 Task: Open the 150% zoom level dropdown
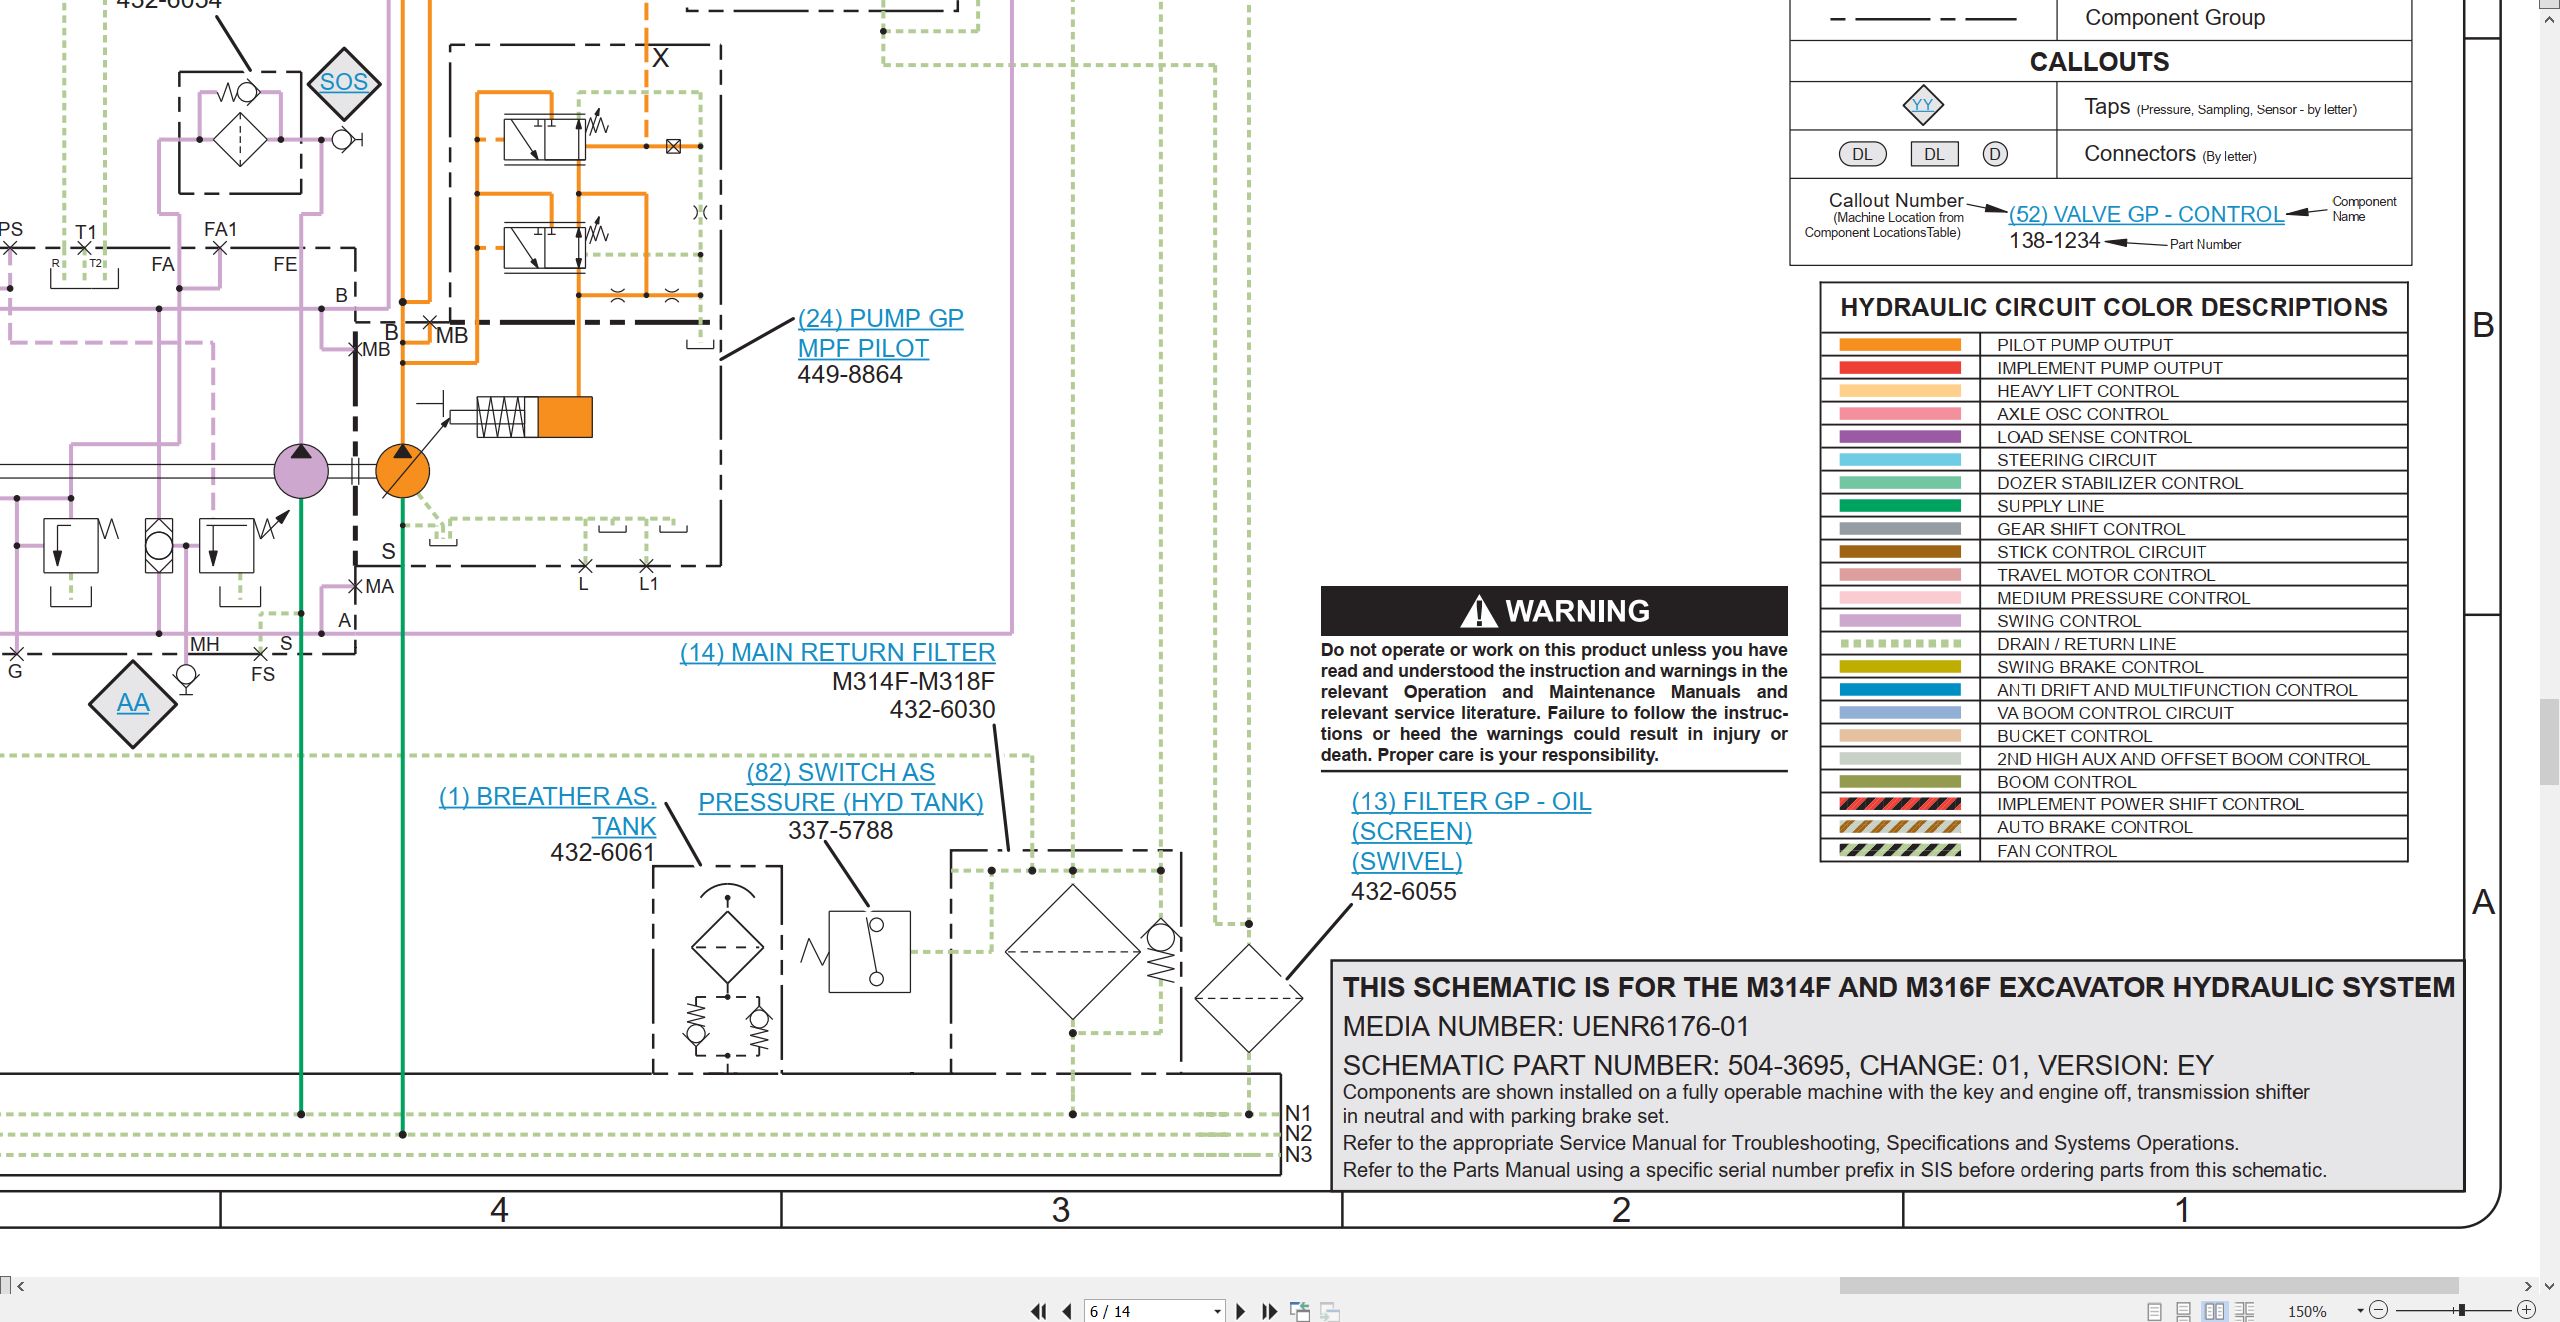[2360, 1311]
